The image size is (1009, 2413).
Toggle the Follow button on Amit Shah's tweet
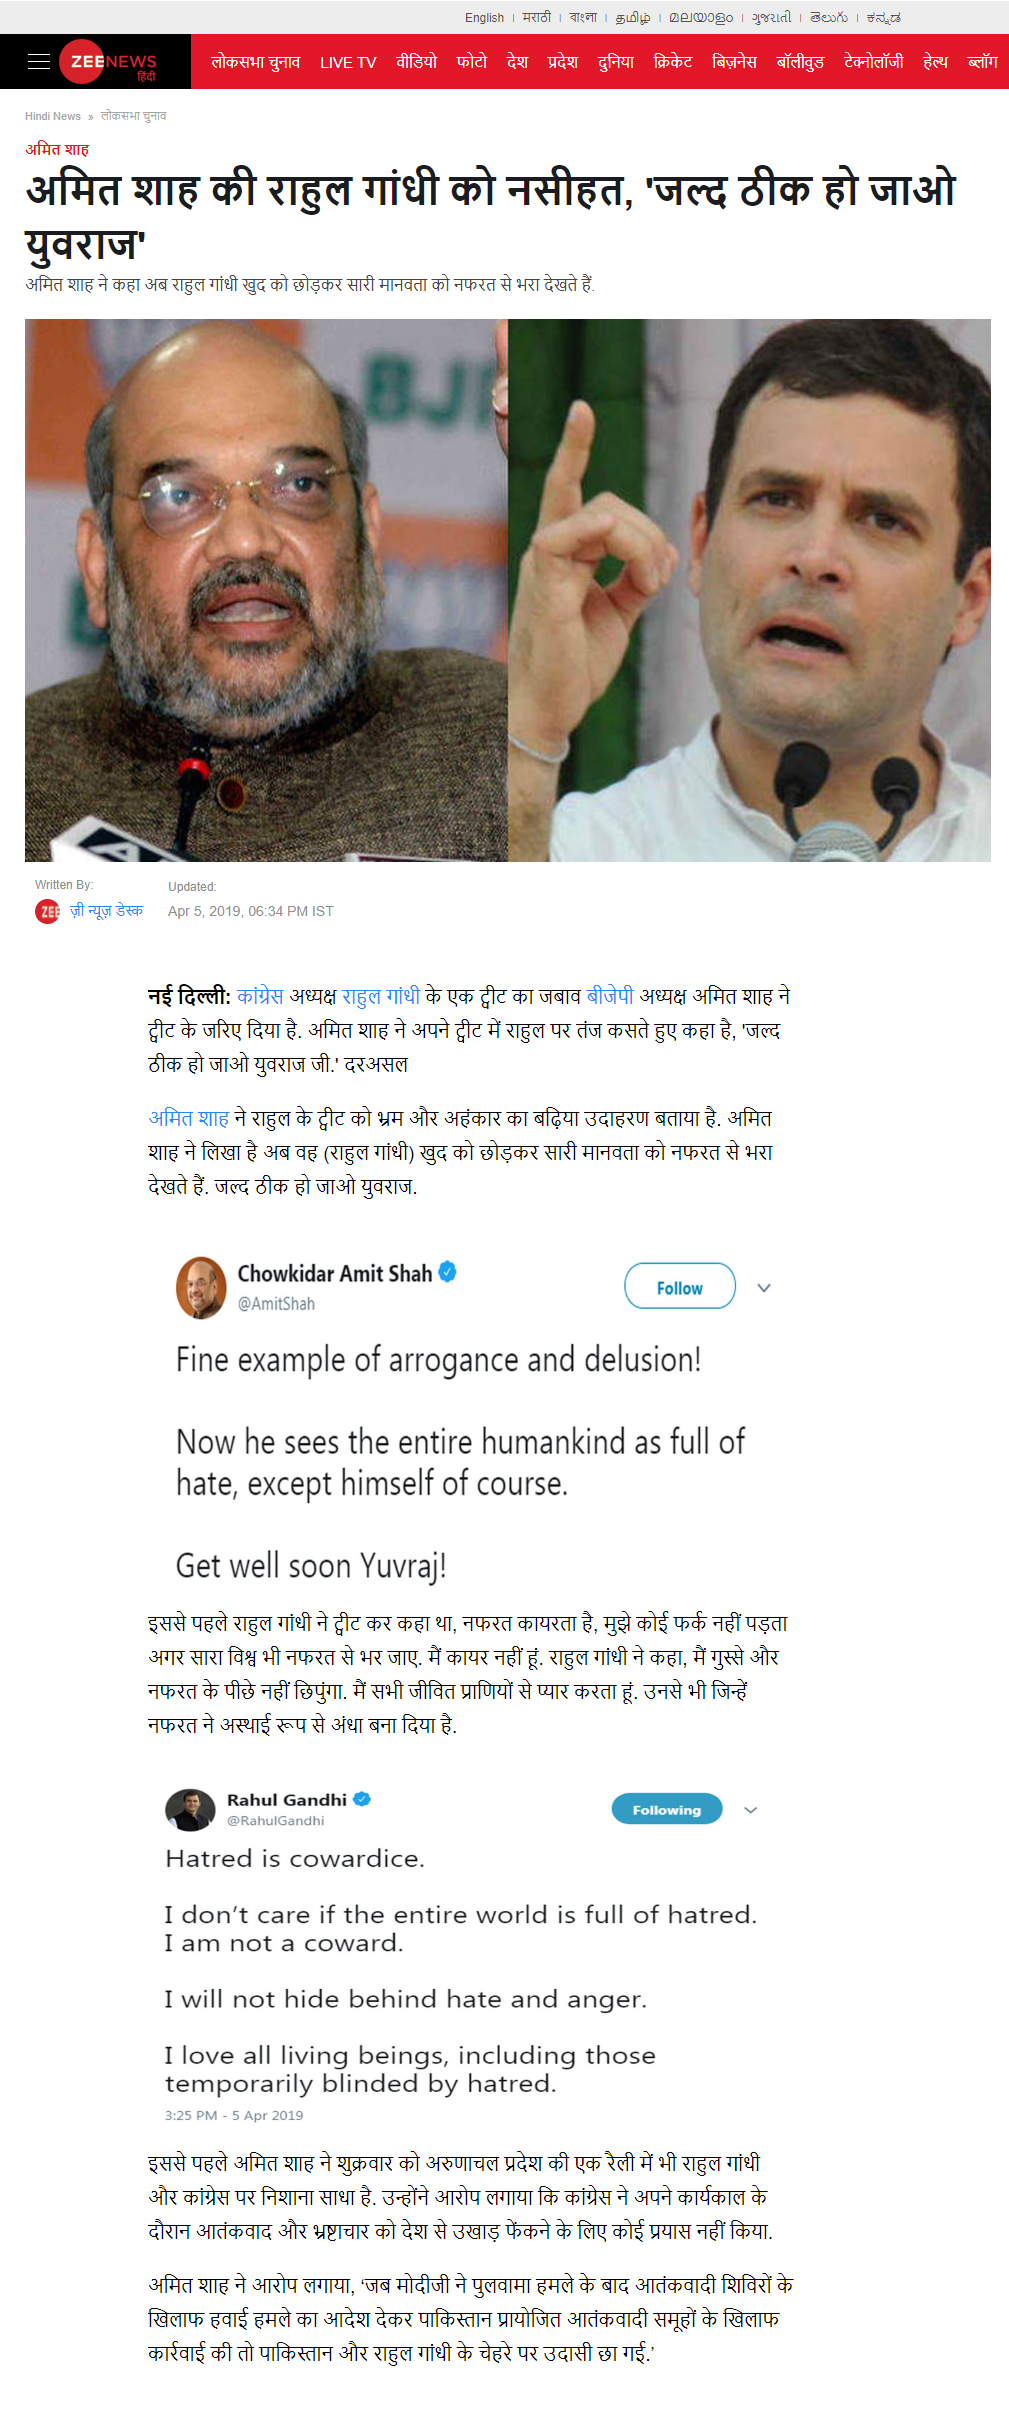tap(680, 1287)
